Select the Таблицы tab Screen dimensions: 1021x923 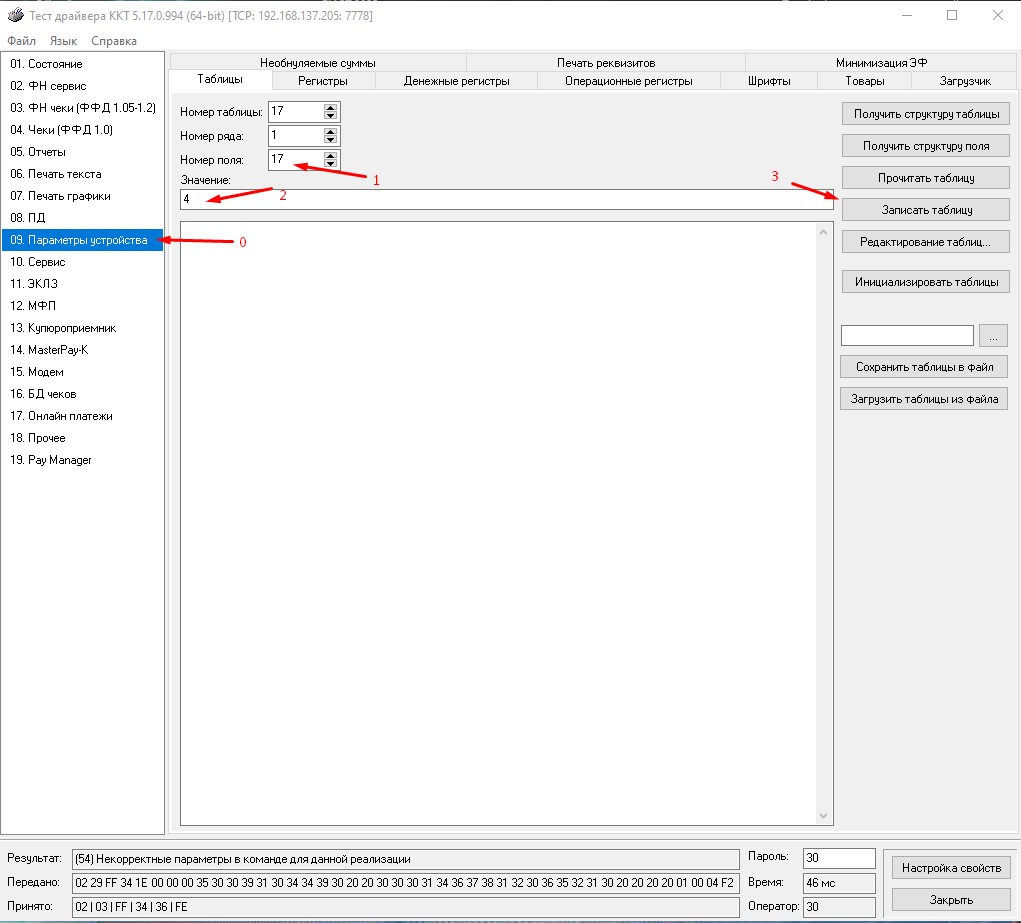(220, 79)
